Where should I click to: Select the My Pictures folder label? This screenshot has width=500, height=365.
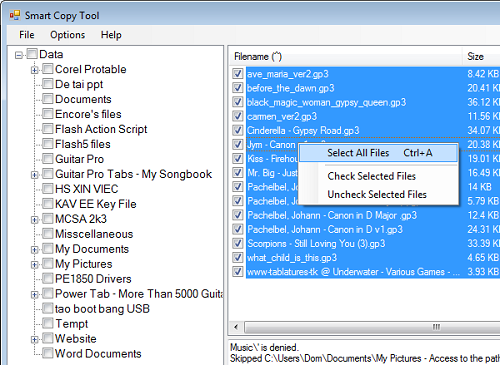point(84,264)
